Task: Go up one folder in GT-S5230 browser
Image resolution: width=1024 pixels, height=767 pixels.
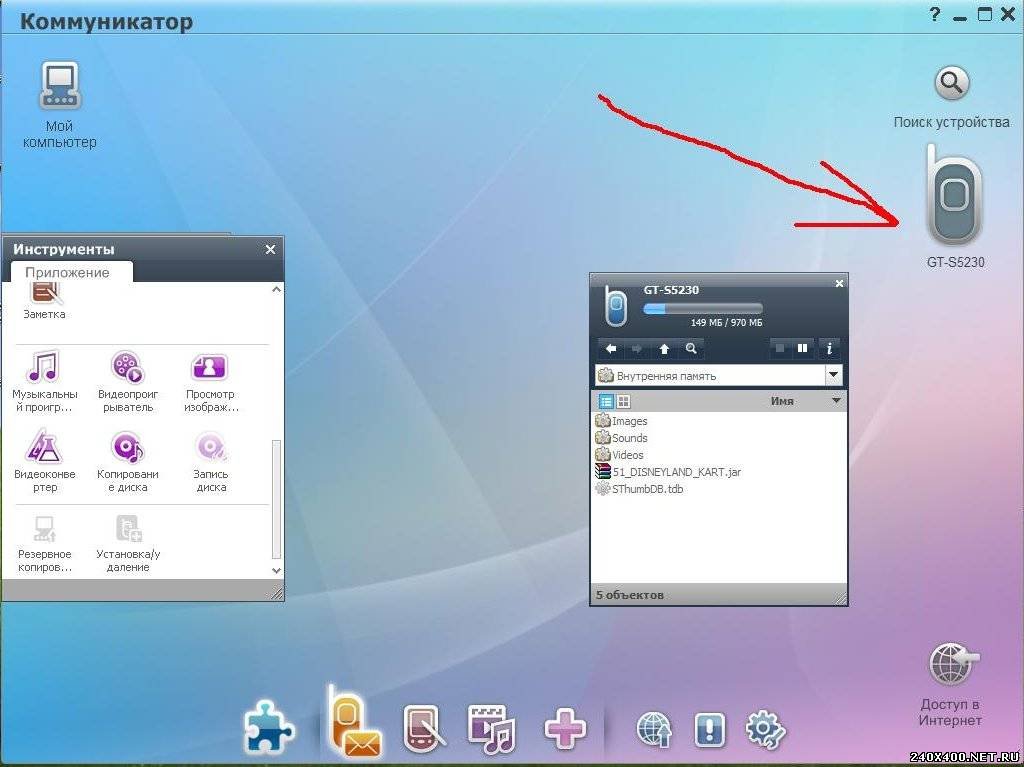Action: click(x=664, y=349)
